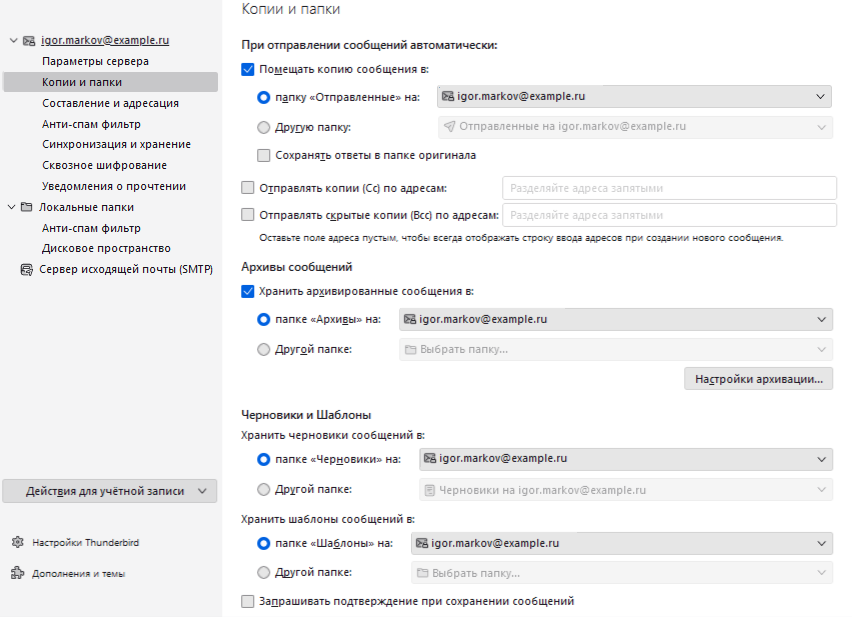Click the add-ons and themes puzzle icon

(x=17, y=573)
